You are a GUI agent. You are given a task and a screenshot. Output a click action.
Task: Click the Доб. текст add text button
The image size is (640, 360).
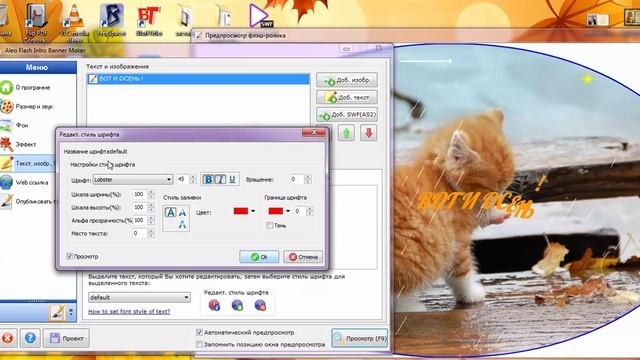(x=347, y=97)
